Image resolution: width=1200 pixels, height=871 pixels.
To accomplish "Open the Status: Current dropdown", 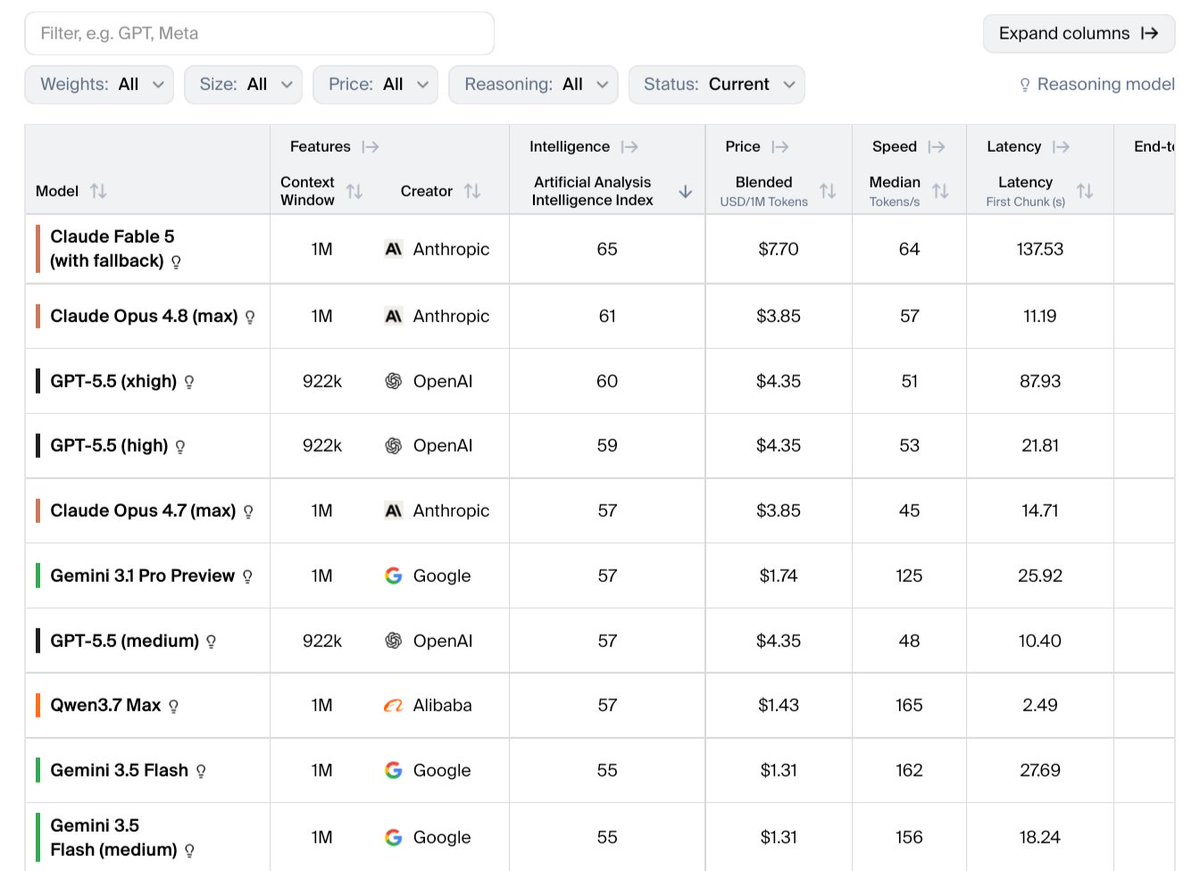I will click(716, 85).
